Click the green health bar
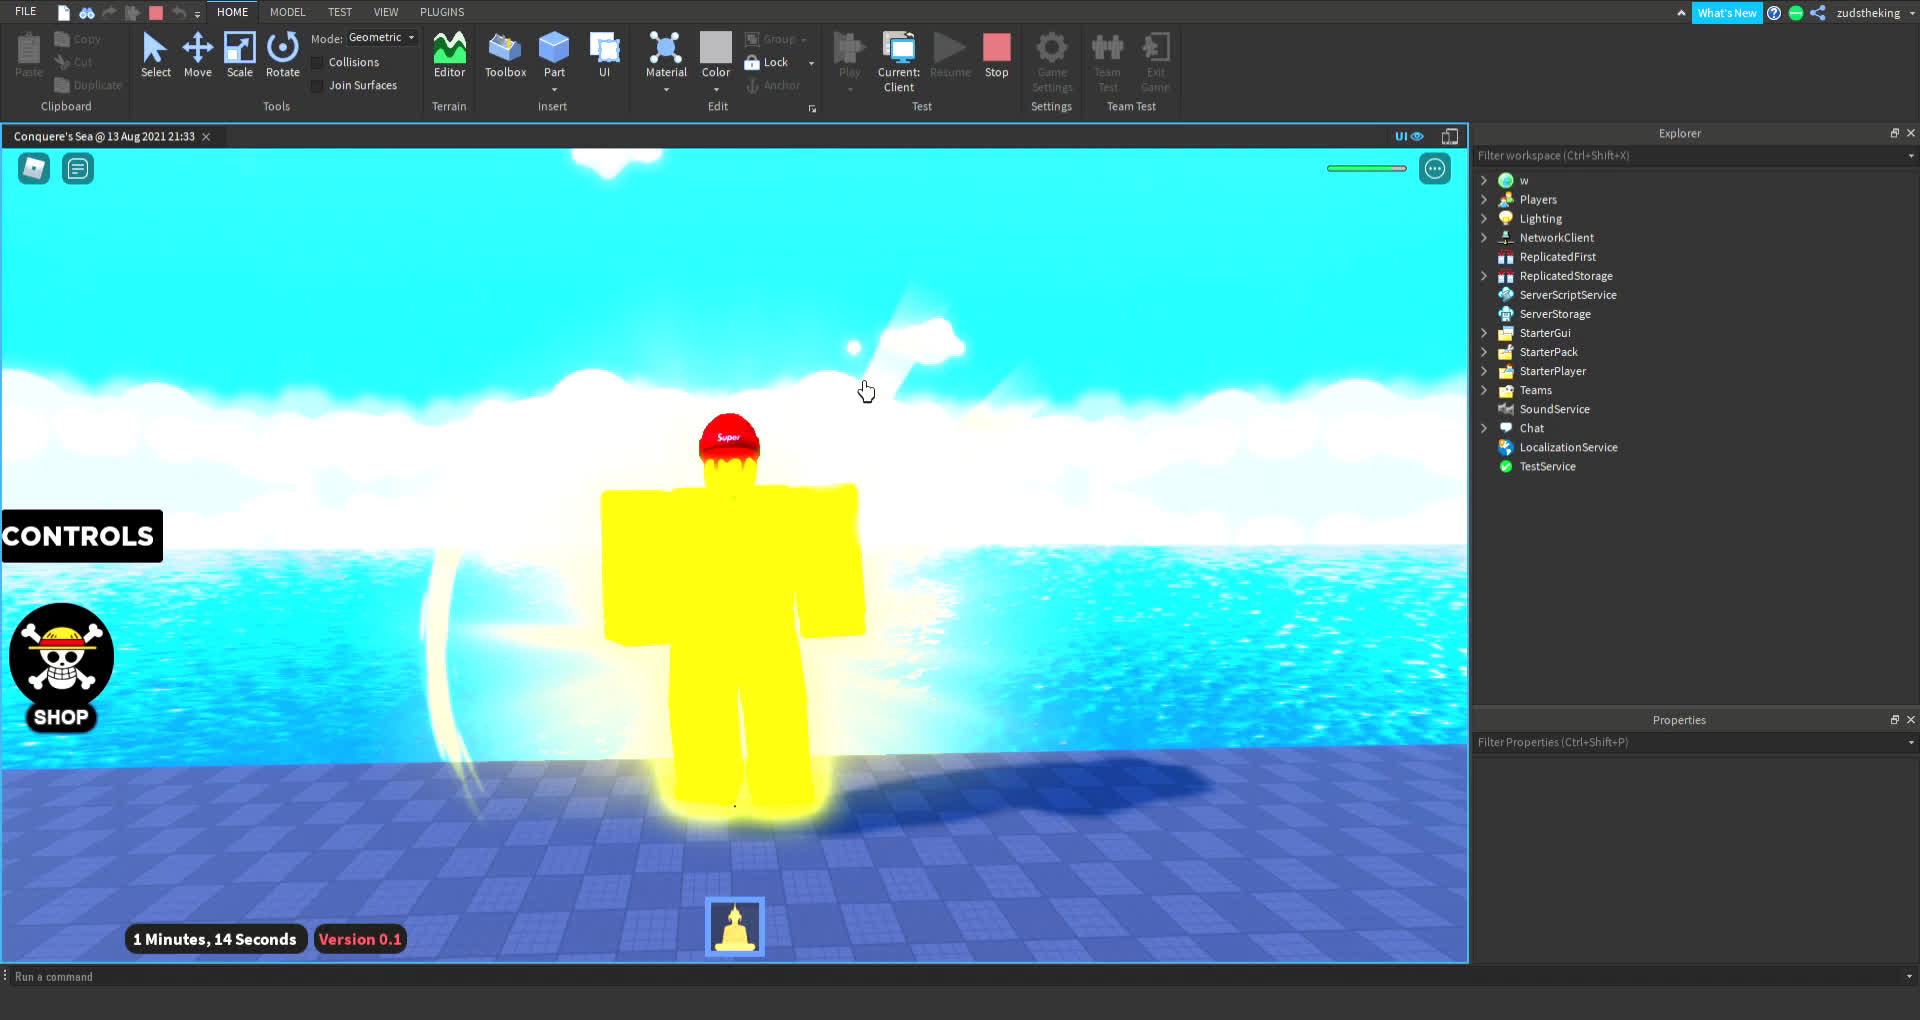Image resolution: width=1920 pixels, height=1020 pixels. coord(1366,169)
